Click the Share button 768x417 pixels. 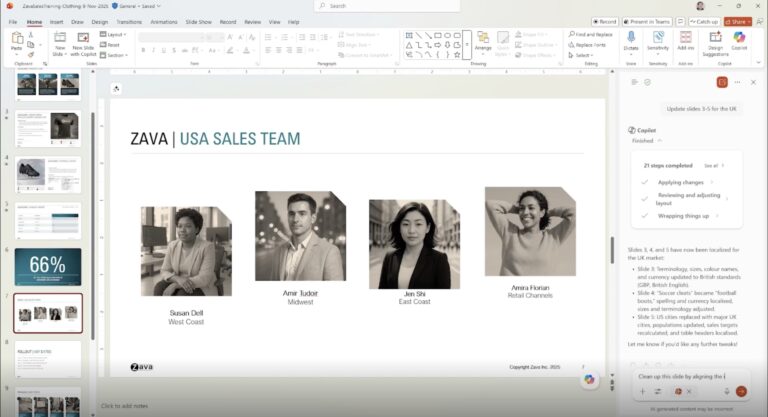point(738,21)
